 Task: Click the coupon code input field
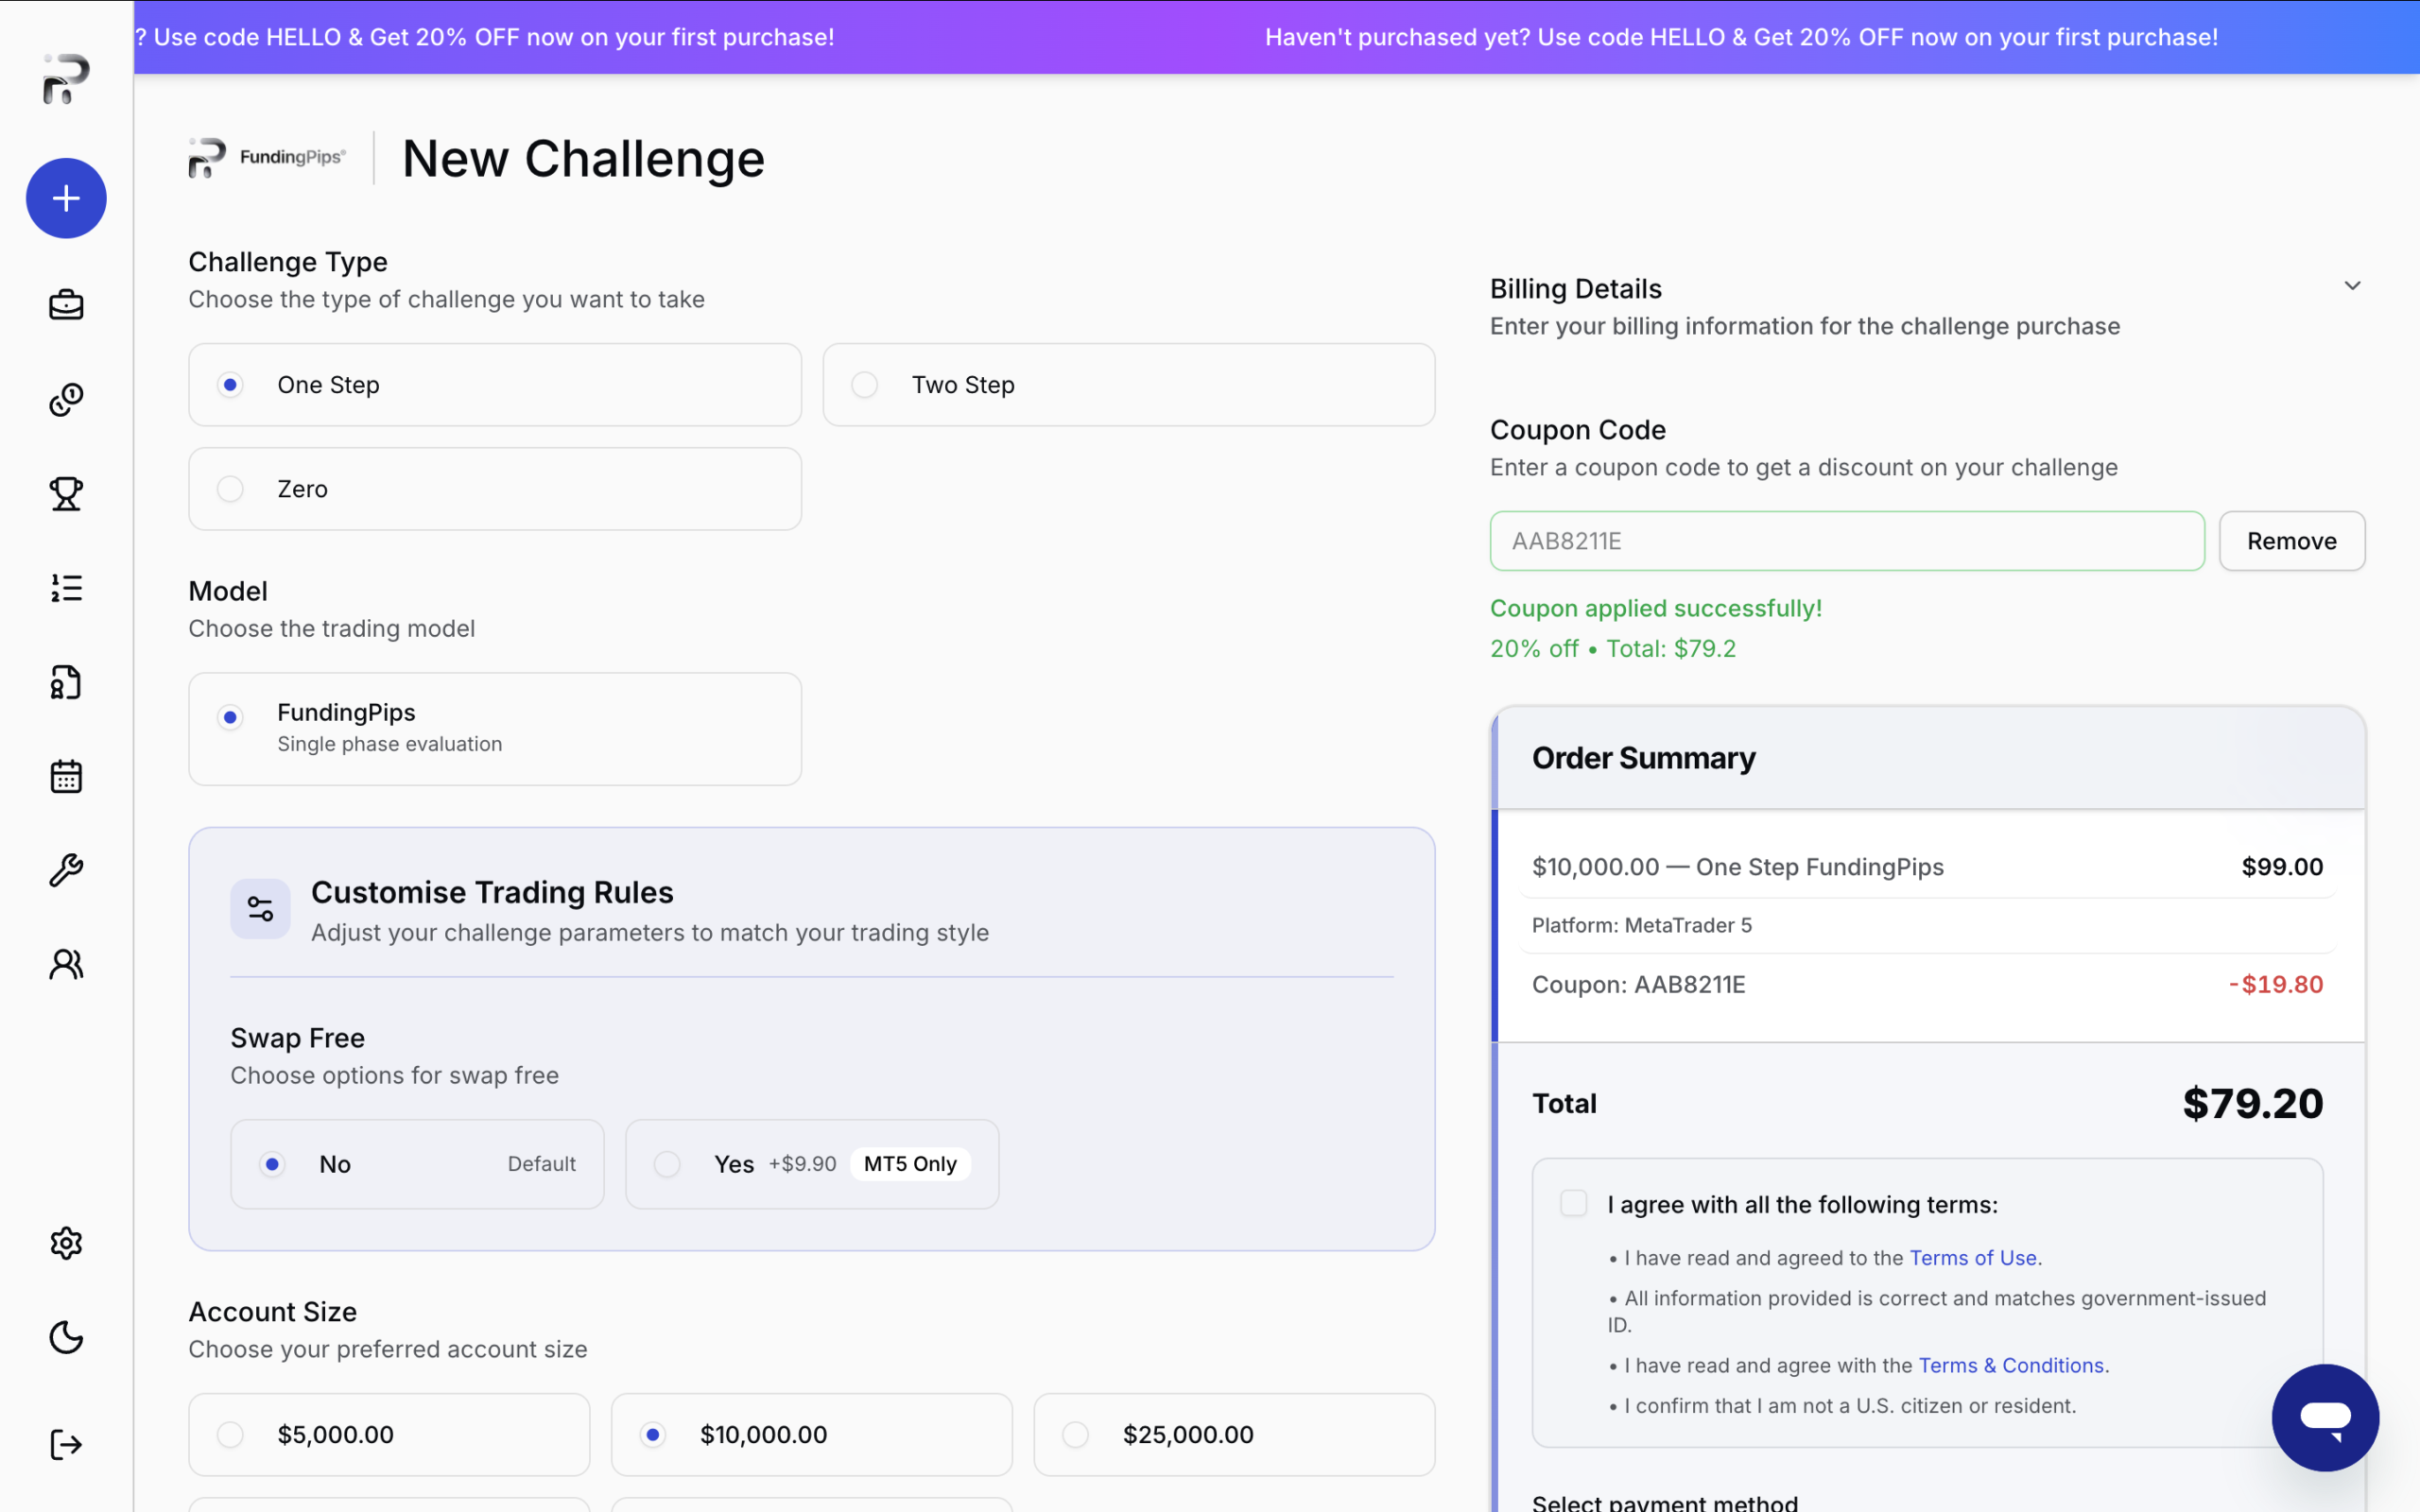coord(1846,541)
